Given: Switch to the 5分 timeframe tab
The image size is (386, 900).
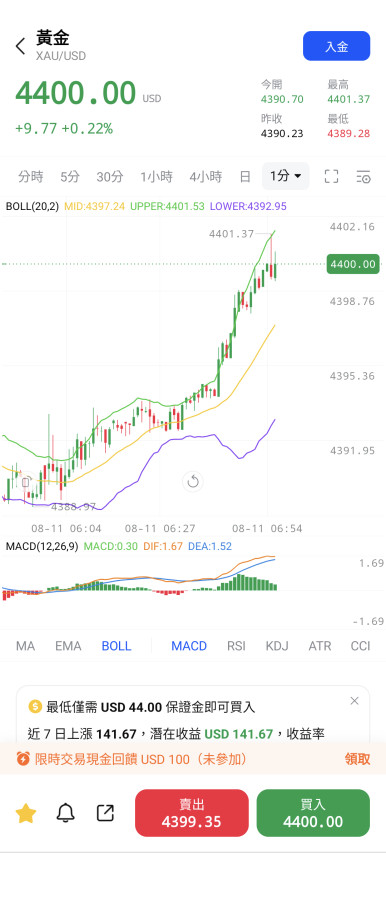Looking at the screenshot, I should [x=70, y=176].
